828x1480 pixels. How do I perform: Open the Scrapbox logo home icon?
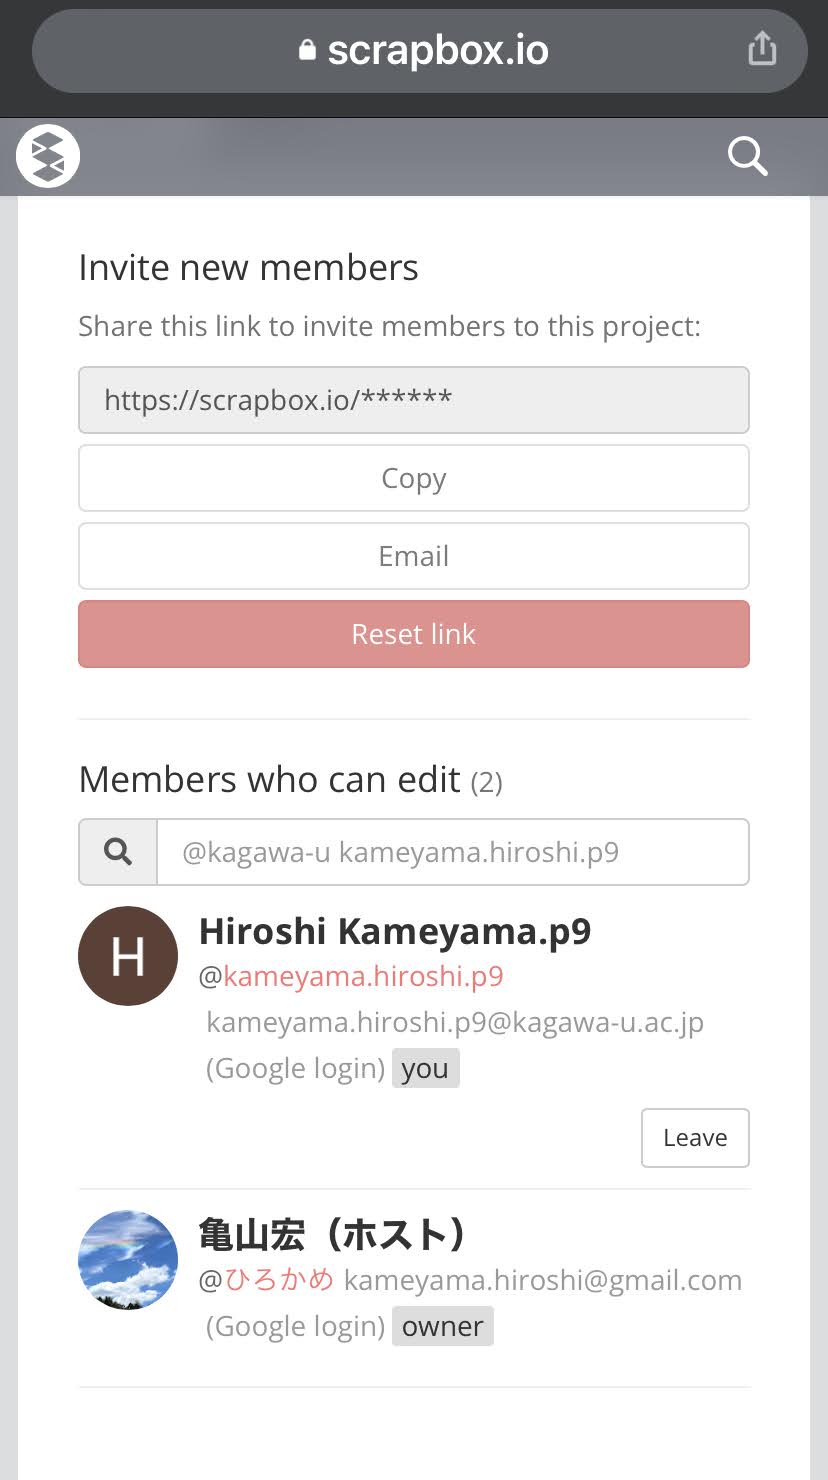(x=48, y=156)
